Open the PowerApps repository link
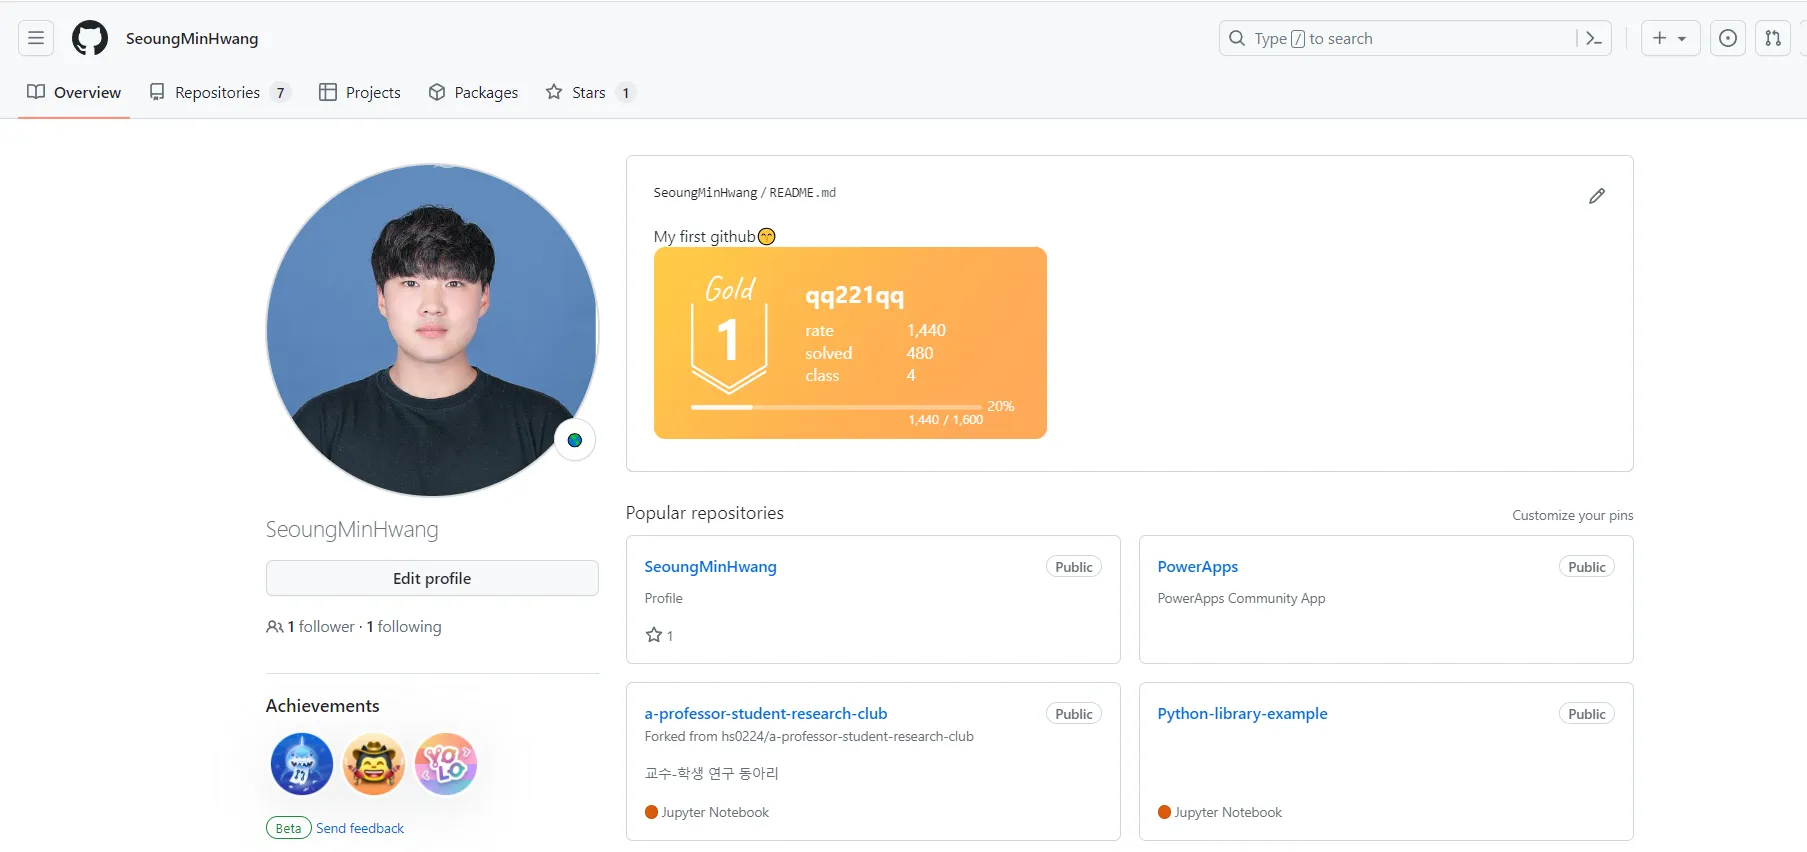The image size is (1807, 852). click(1197, 566)
